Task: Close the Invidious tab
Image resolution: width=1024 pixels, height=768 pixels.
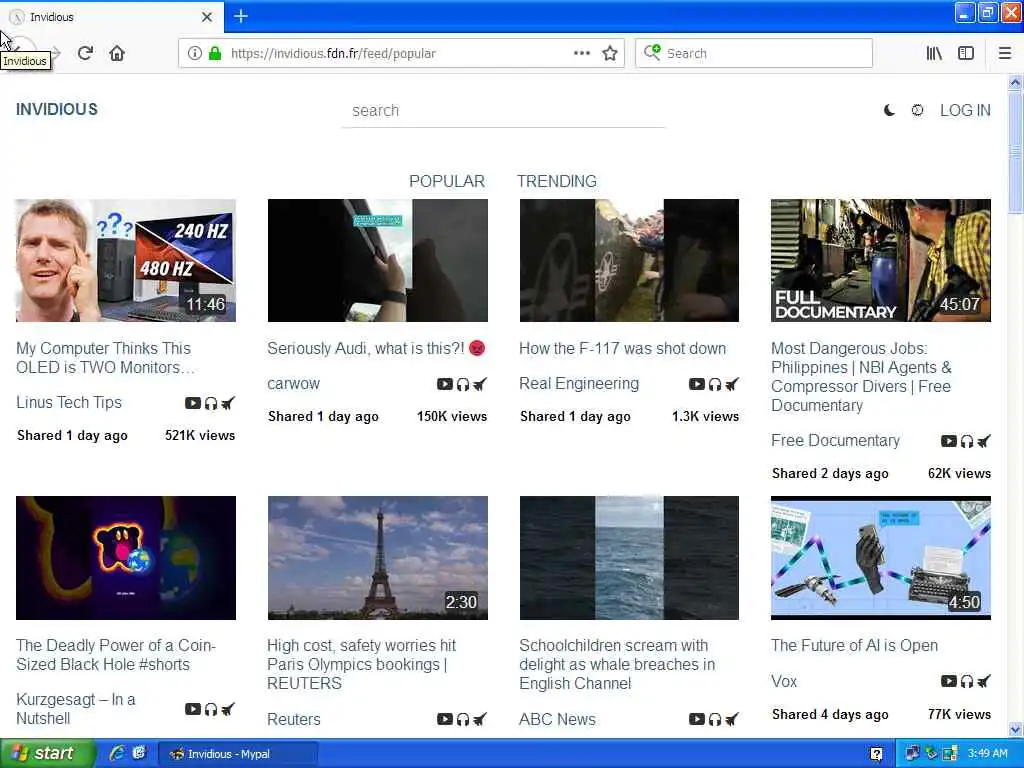Action: (x=206, y=16)
